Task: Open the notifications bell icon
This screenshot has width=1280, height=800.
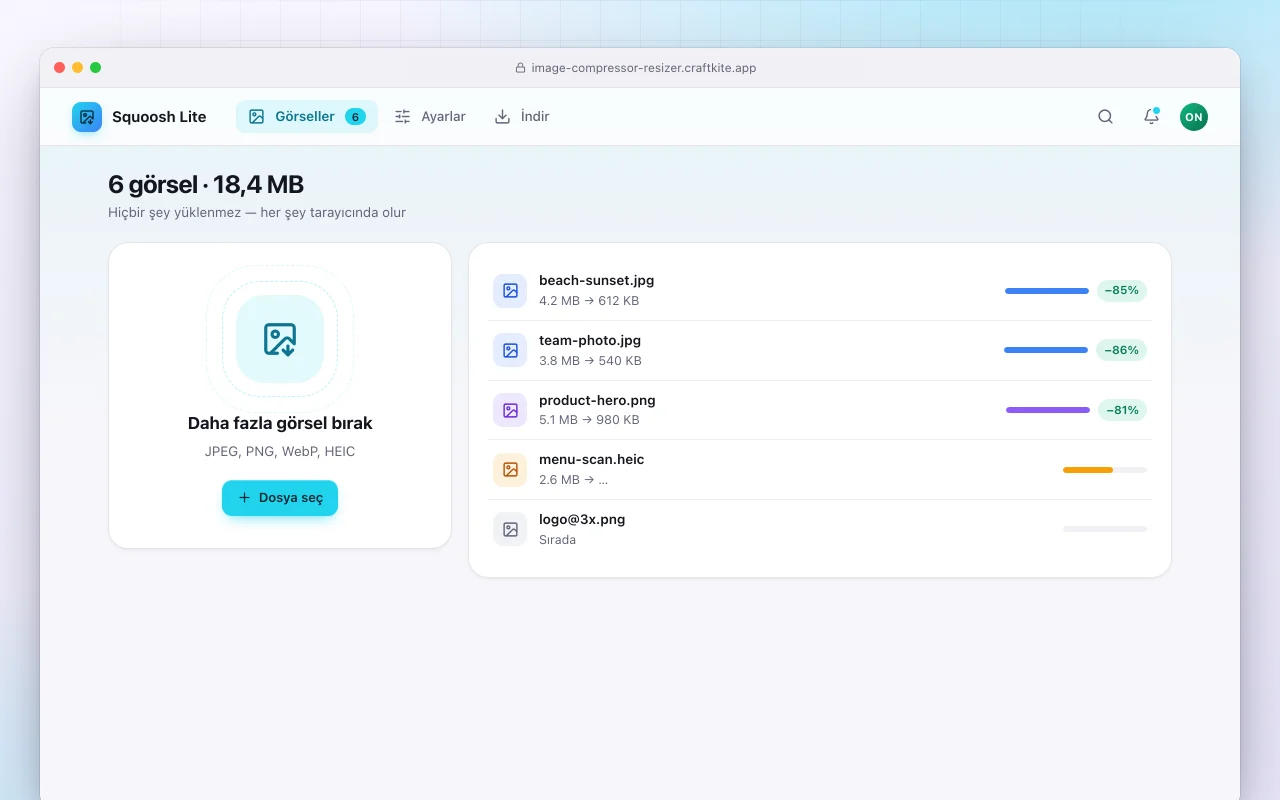Action: point(1151,117)
